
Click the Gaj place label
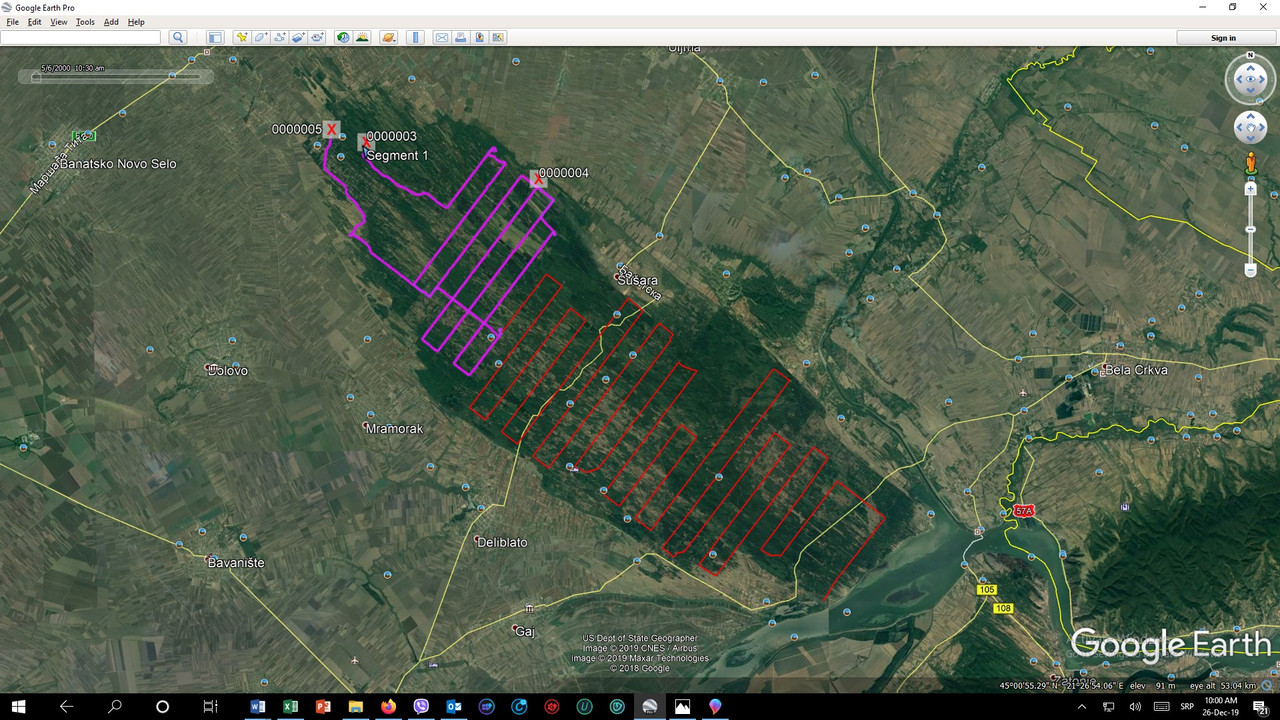pos(525,631)
